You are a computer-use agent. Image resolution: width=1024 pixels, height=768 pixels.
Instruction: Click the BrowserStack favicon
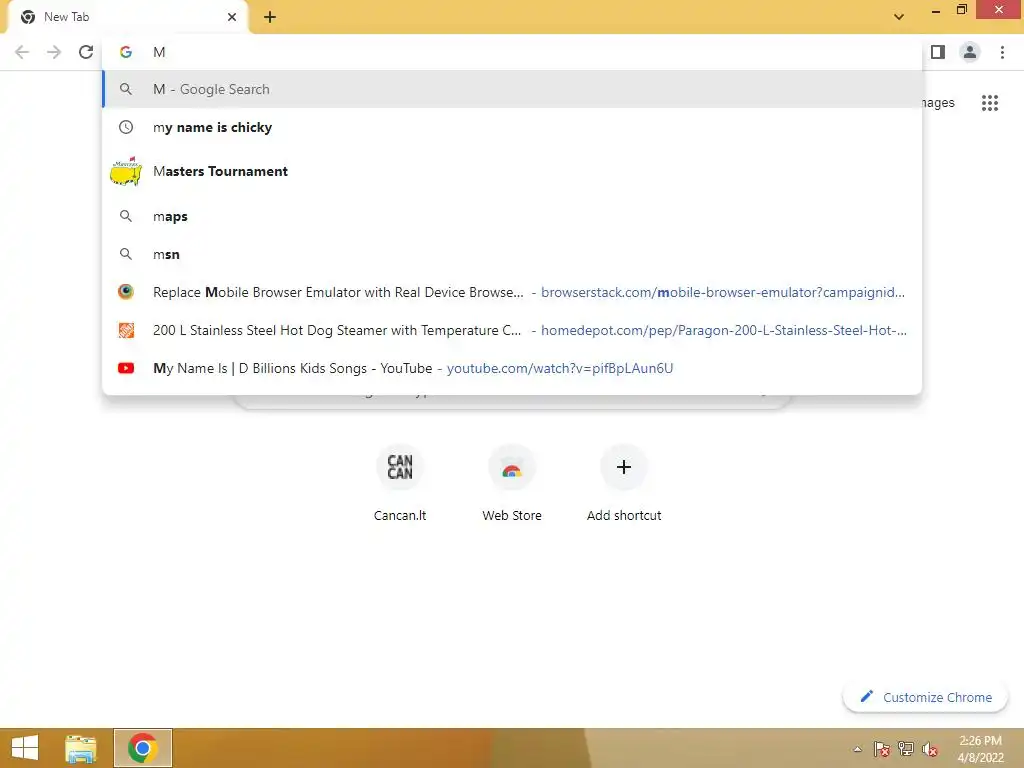pos(126,292)
